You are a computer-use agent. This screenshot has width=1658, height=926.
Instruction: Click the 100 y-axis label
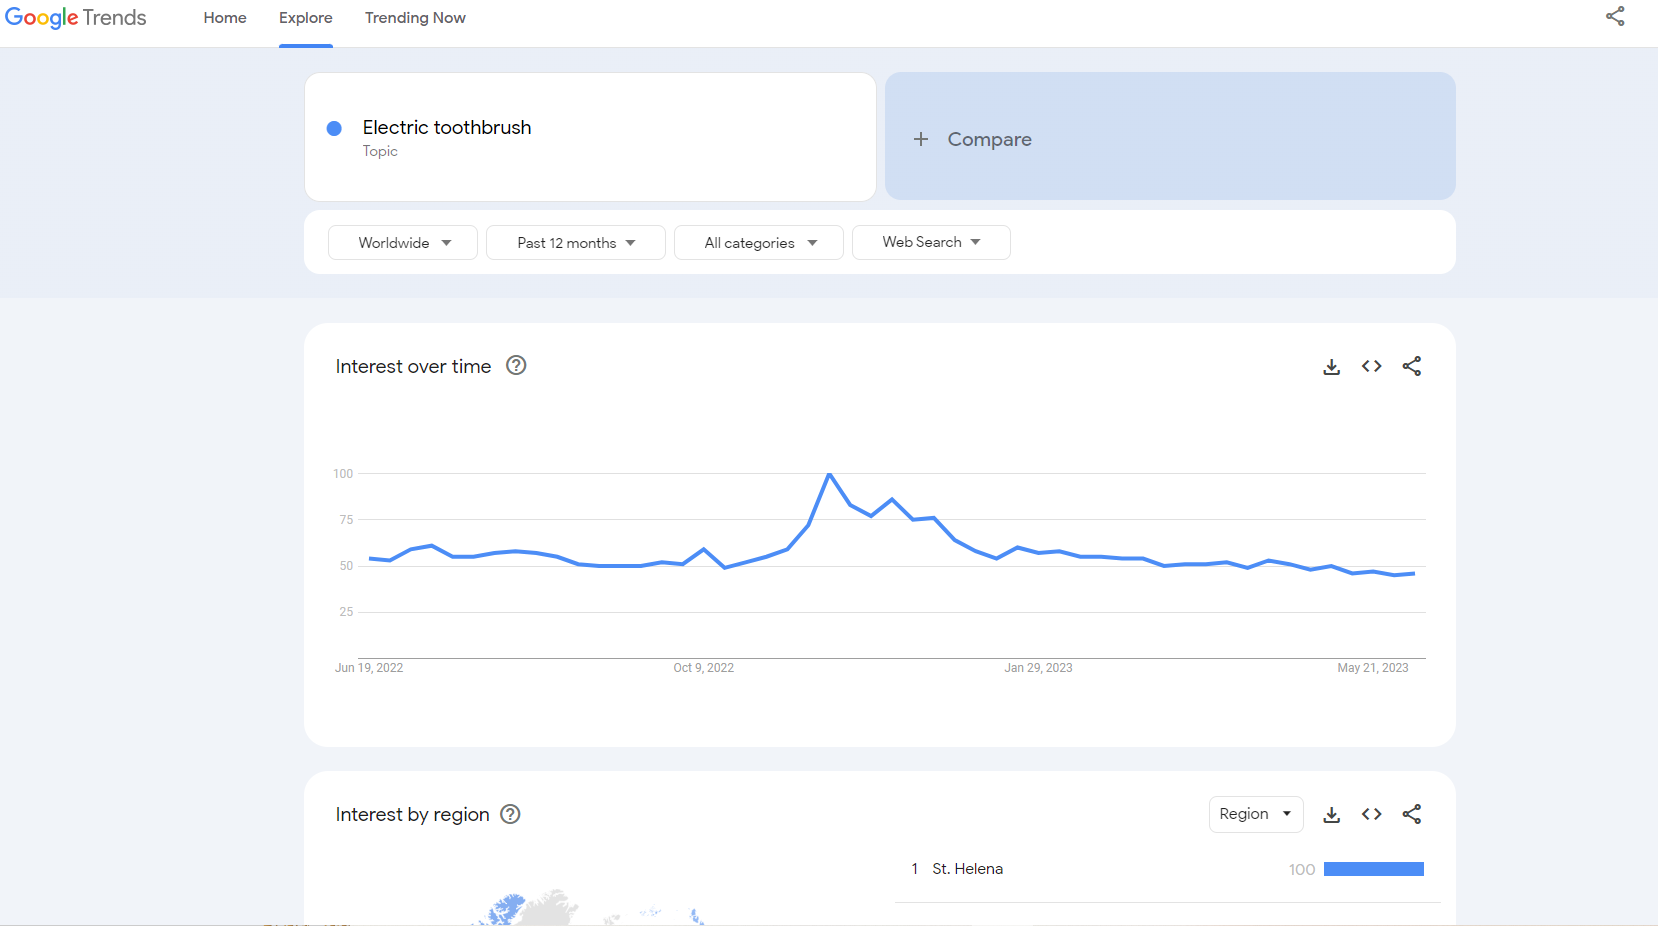tap(343, 474)
